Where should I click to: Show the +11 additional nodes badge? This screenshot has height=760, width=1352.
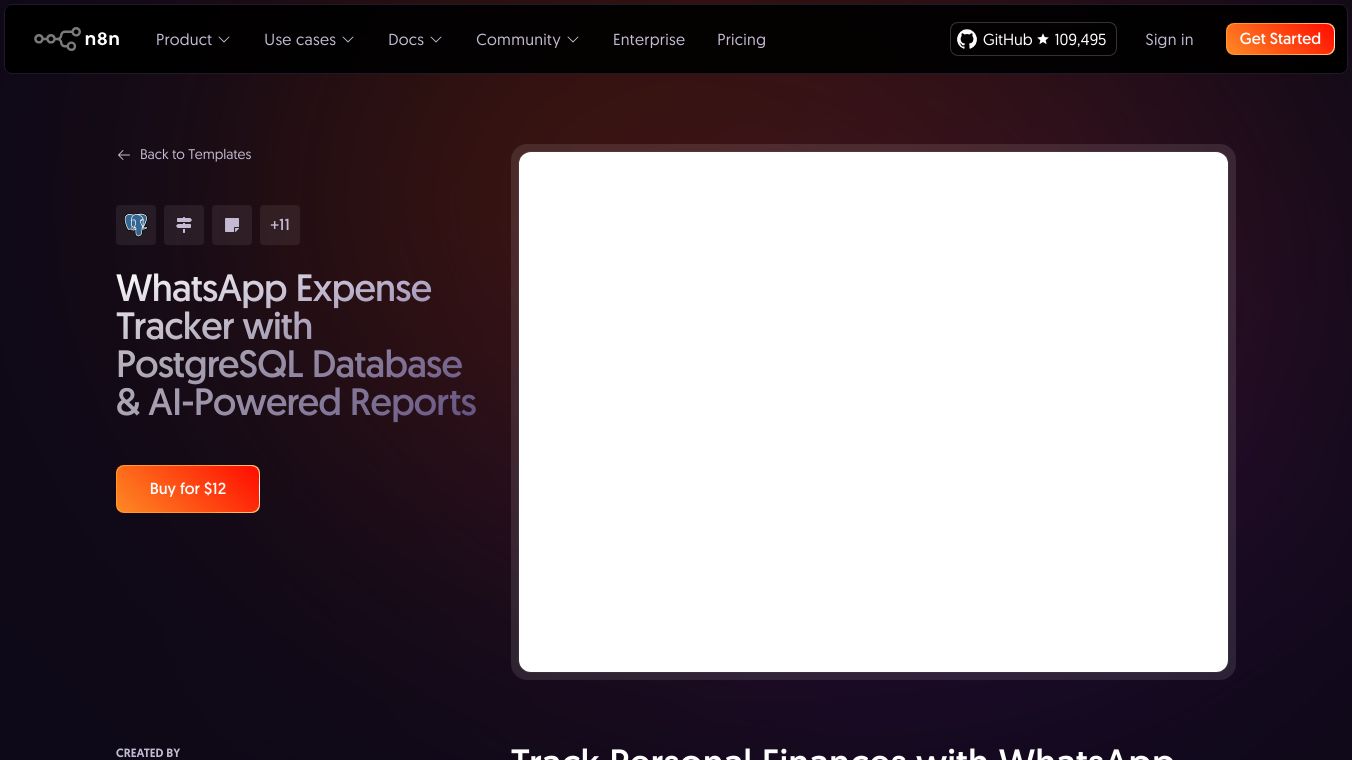pyautogui.click(x=280, y=225)
